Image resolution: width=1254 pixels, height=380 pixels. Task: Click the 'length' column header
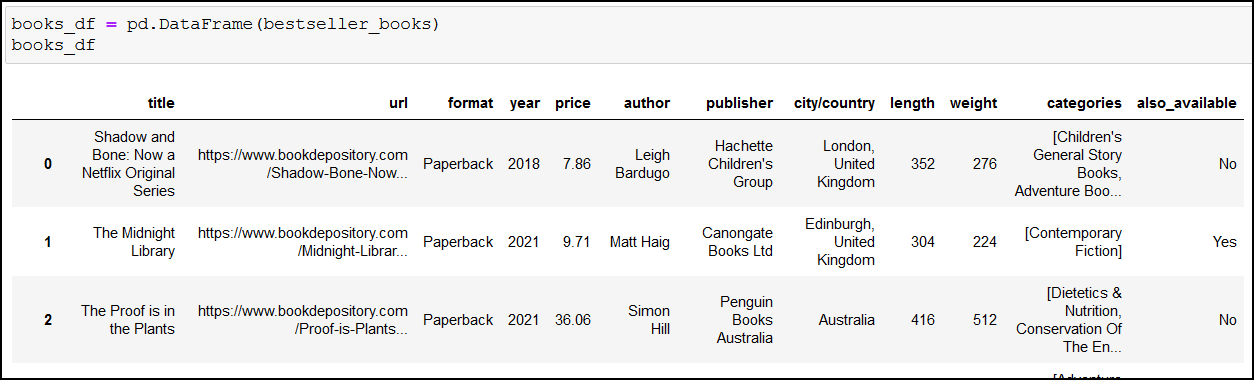click(912, 103)
